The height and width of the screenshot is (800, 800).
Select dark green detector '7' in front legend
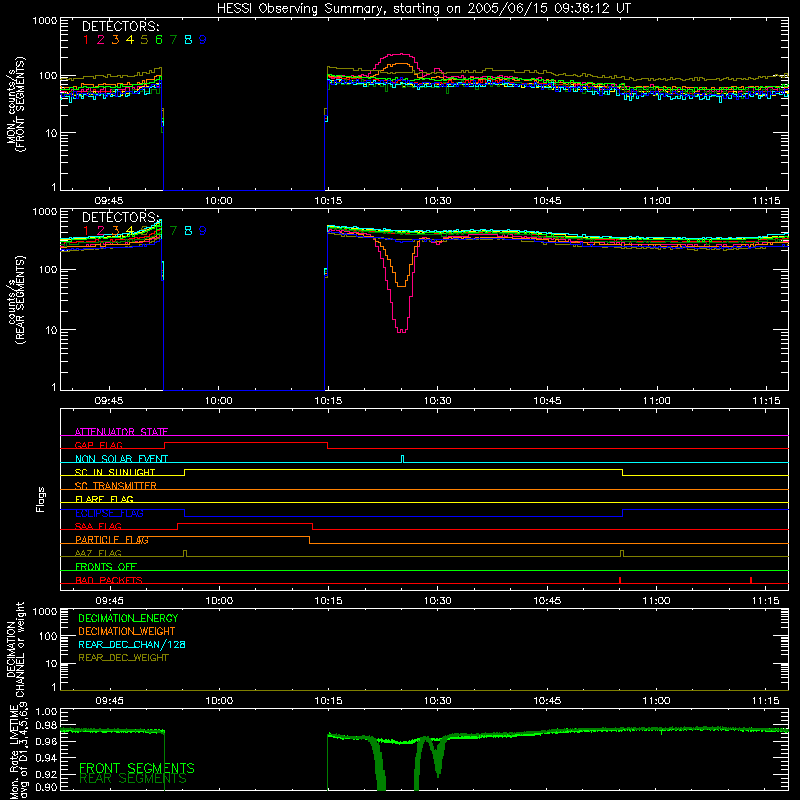coord(173,40)
